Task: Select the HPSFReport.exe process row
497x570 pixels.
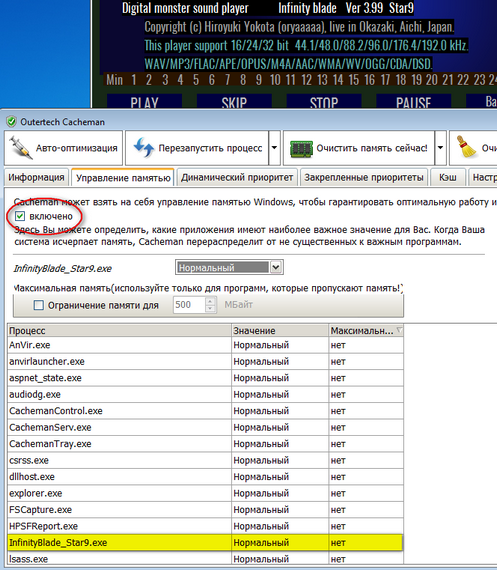Action: pyautogui.click(x=205, y=526)
